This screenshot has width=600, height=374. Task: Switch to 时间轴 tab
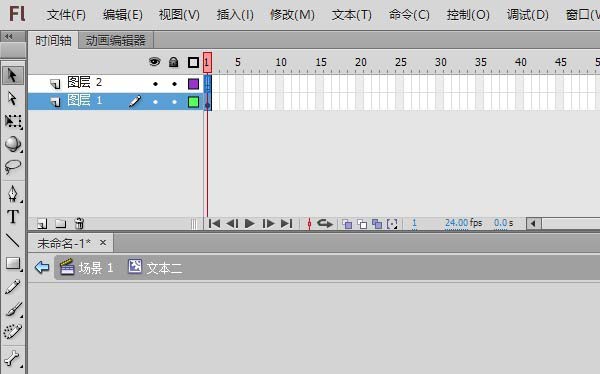53,40
